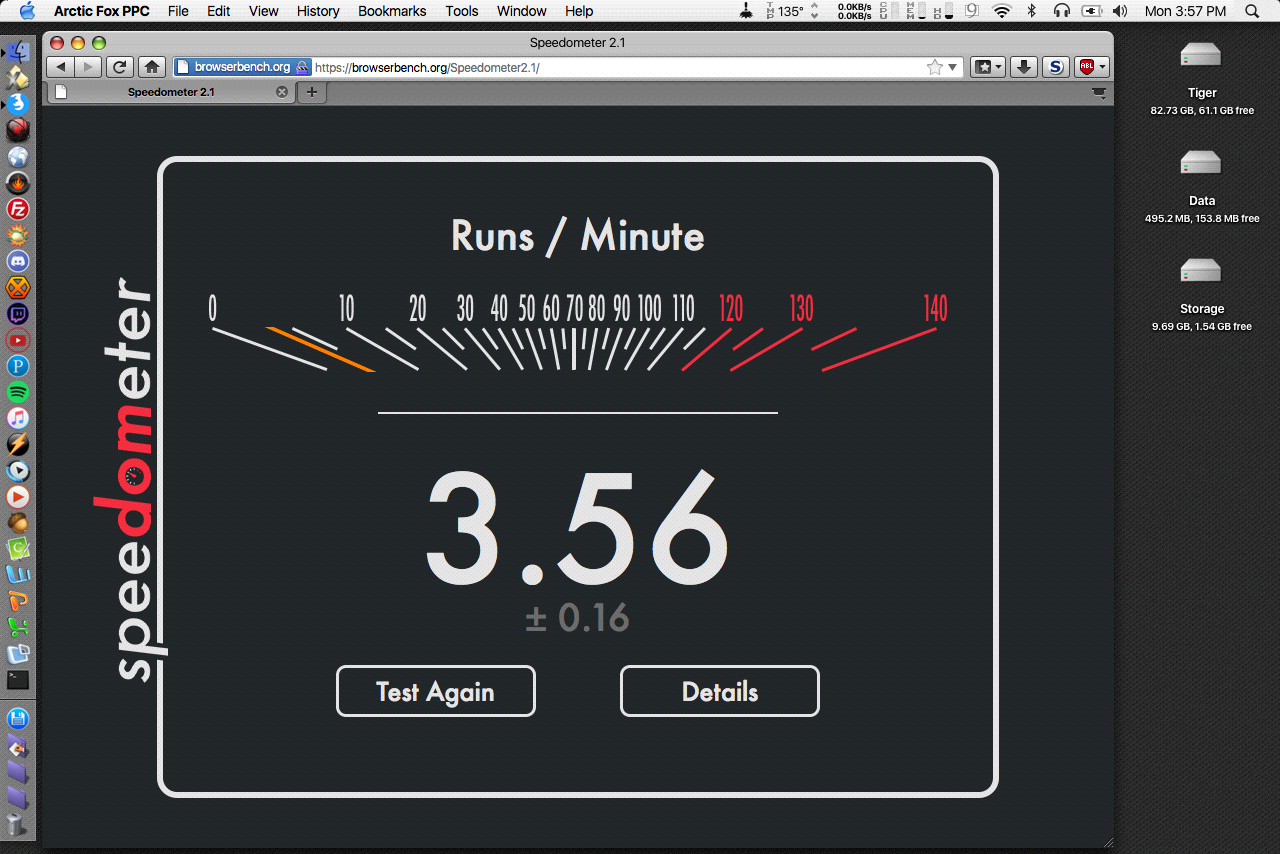Open the Help menu
The image size is (1280, 854).
pyautogui.click(x=579, y=11)
